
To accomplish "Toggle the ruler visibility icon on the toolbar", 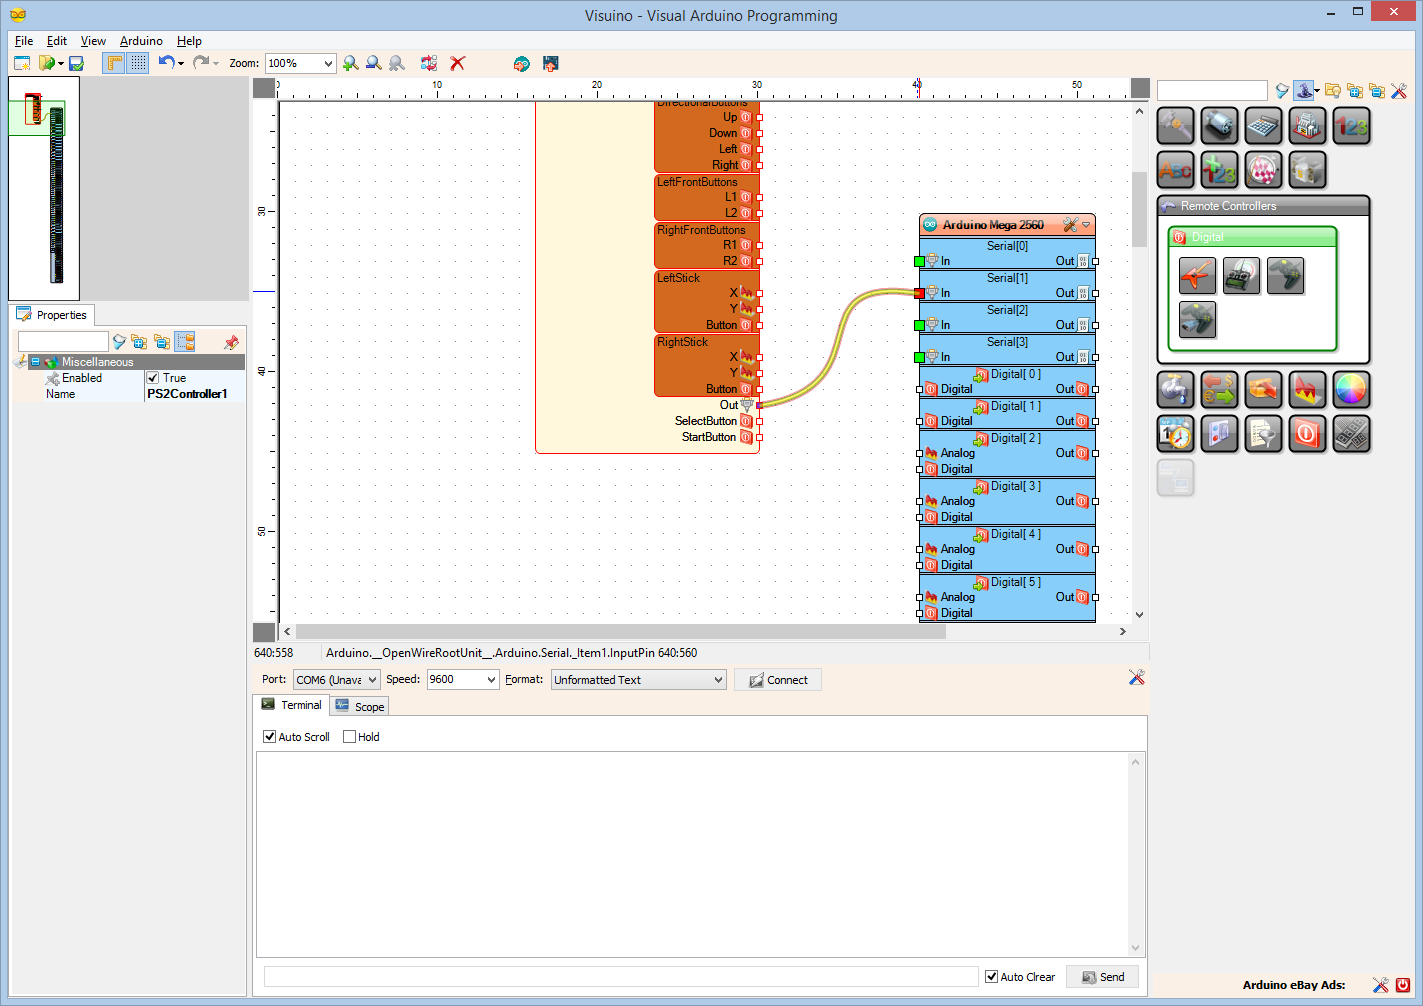I will (113, 63).
